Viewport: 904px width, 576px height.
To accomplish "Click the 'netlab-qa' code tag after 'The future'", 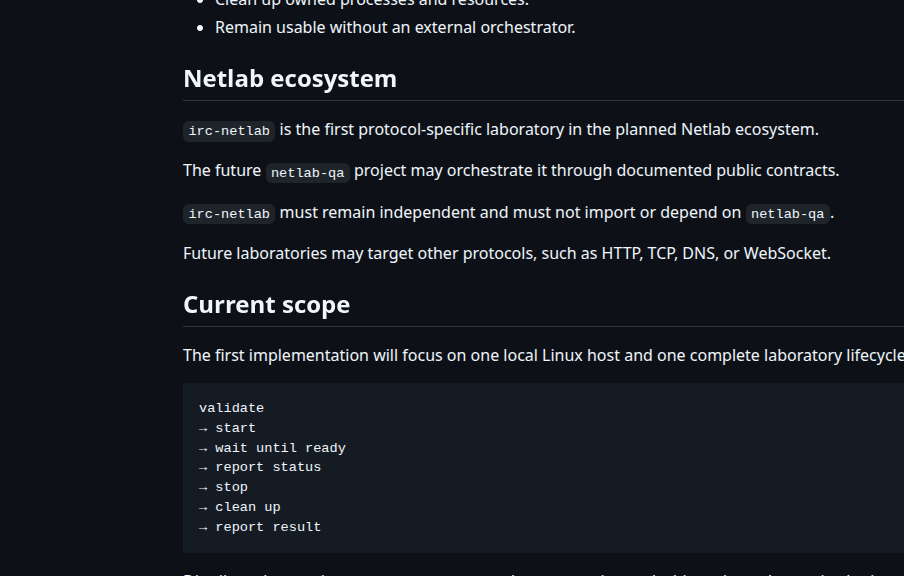I will pos(307,172).
